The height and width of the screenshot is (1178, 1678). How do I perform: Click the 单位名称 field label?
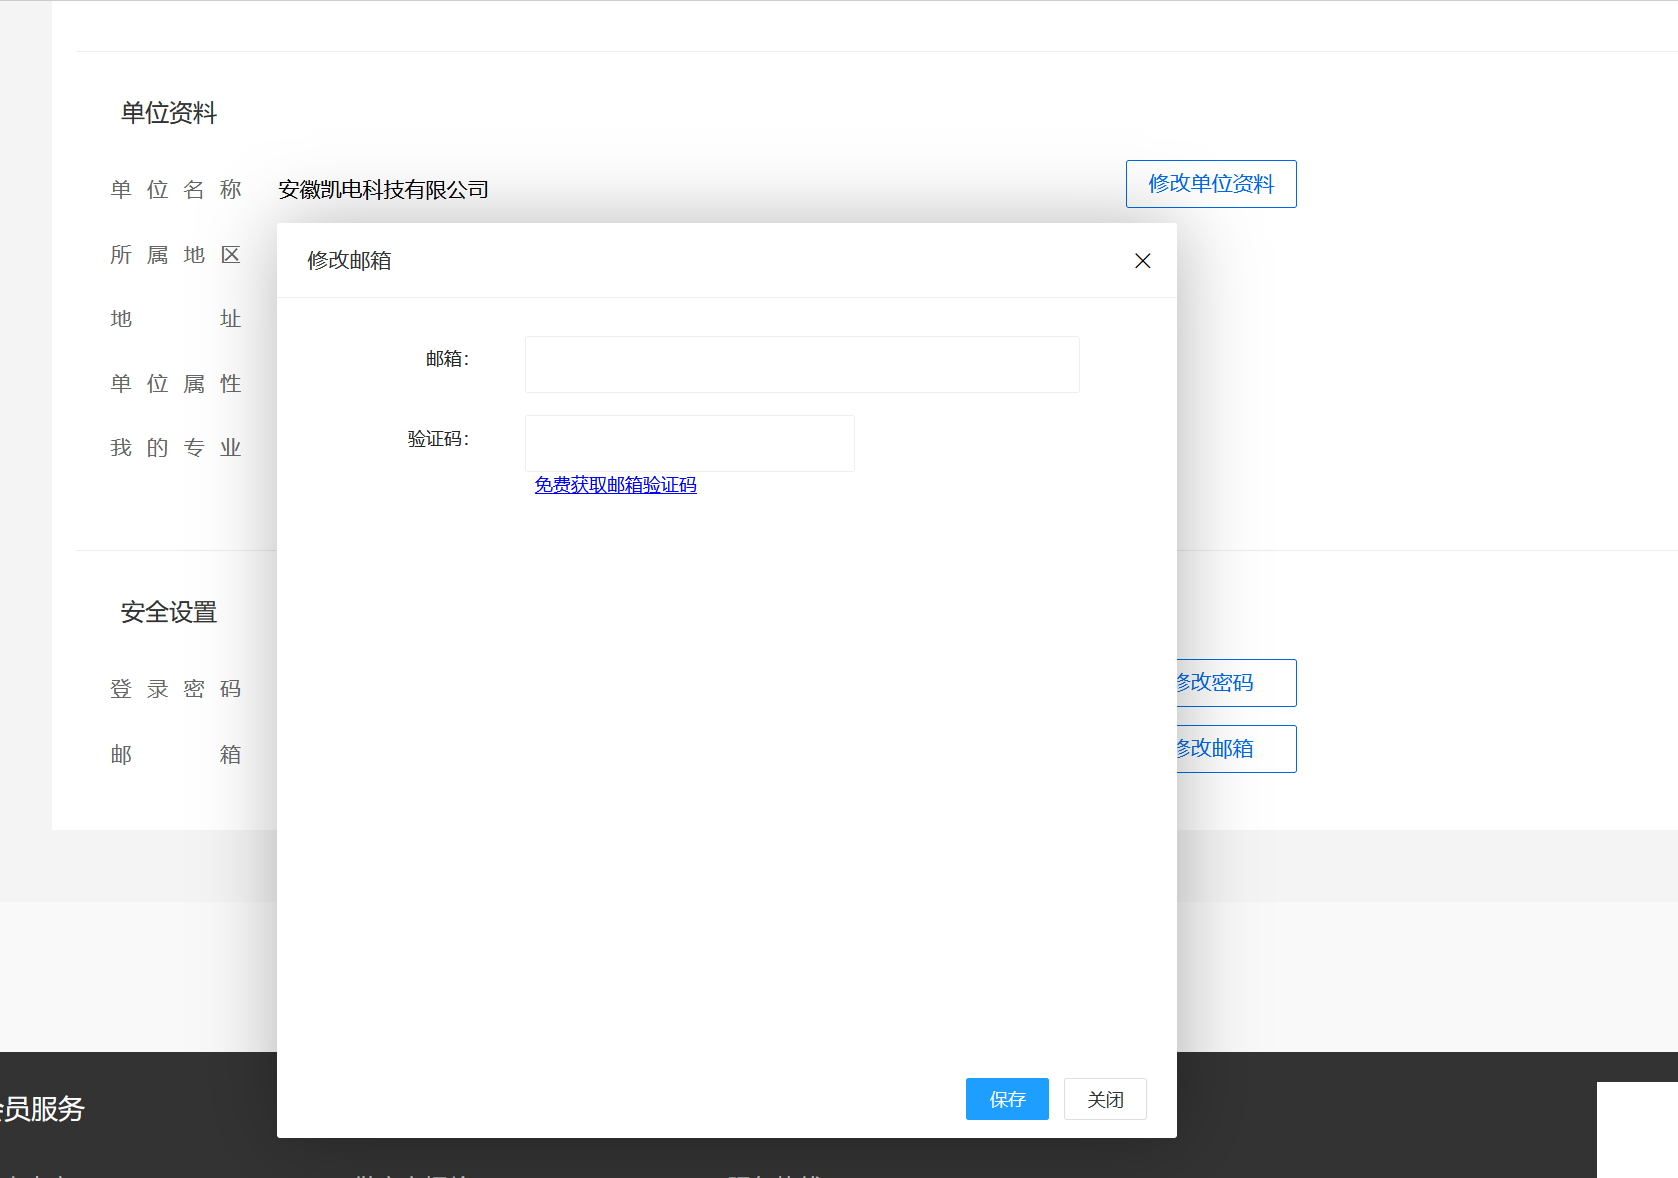coord(176,190)
